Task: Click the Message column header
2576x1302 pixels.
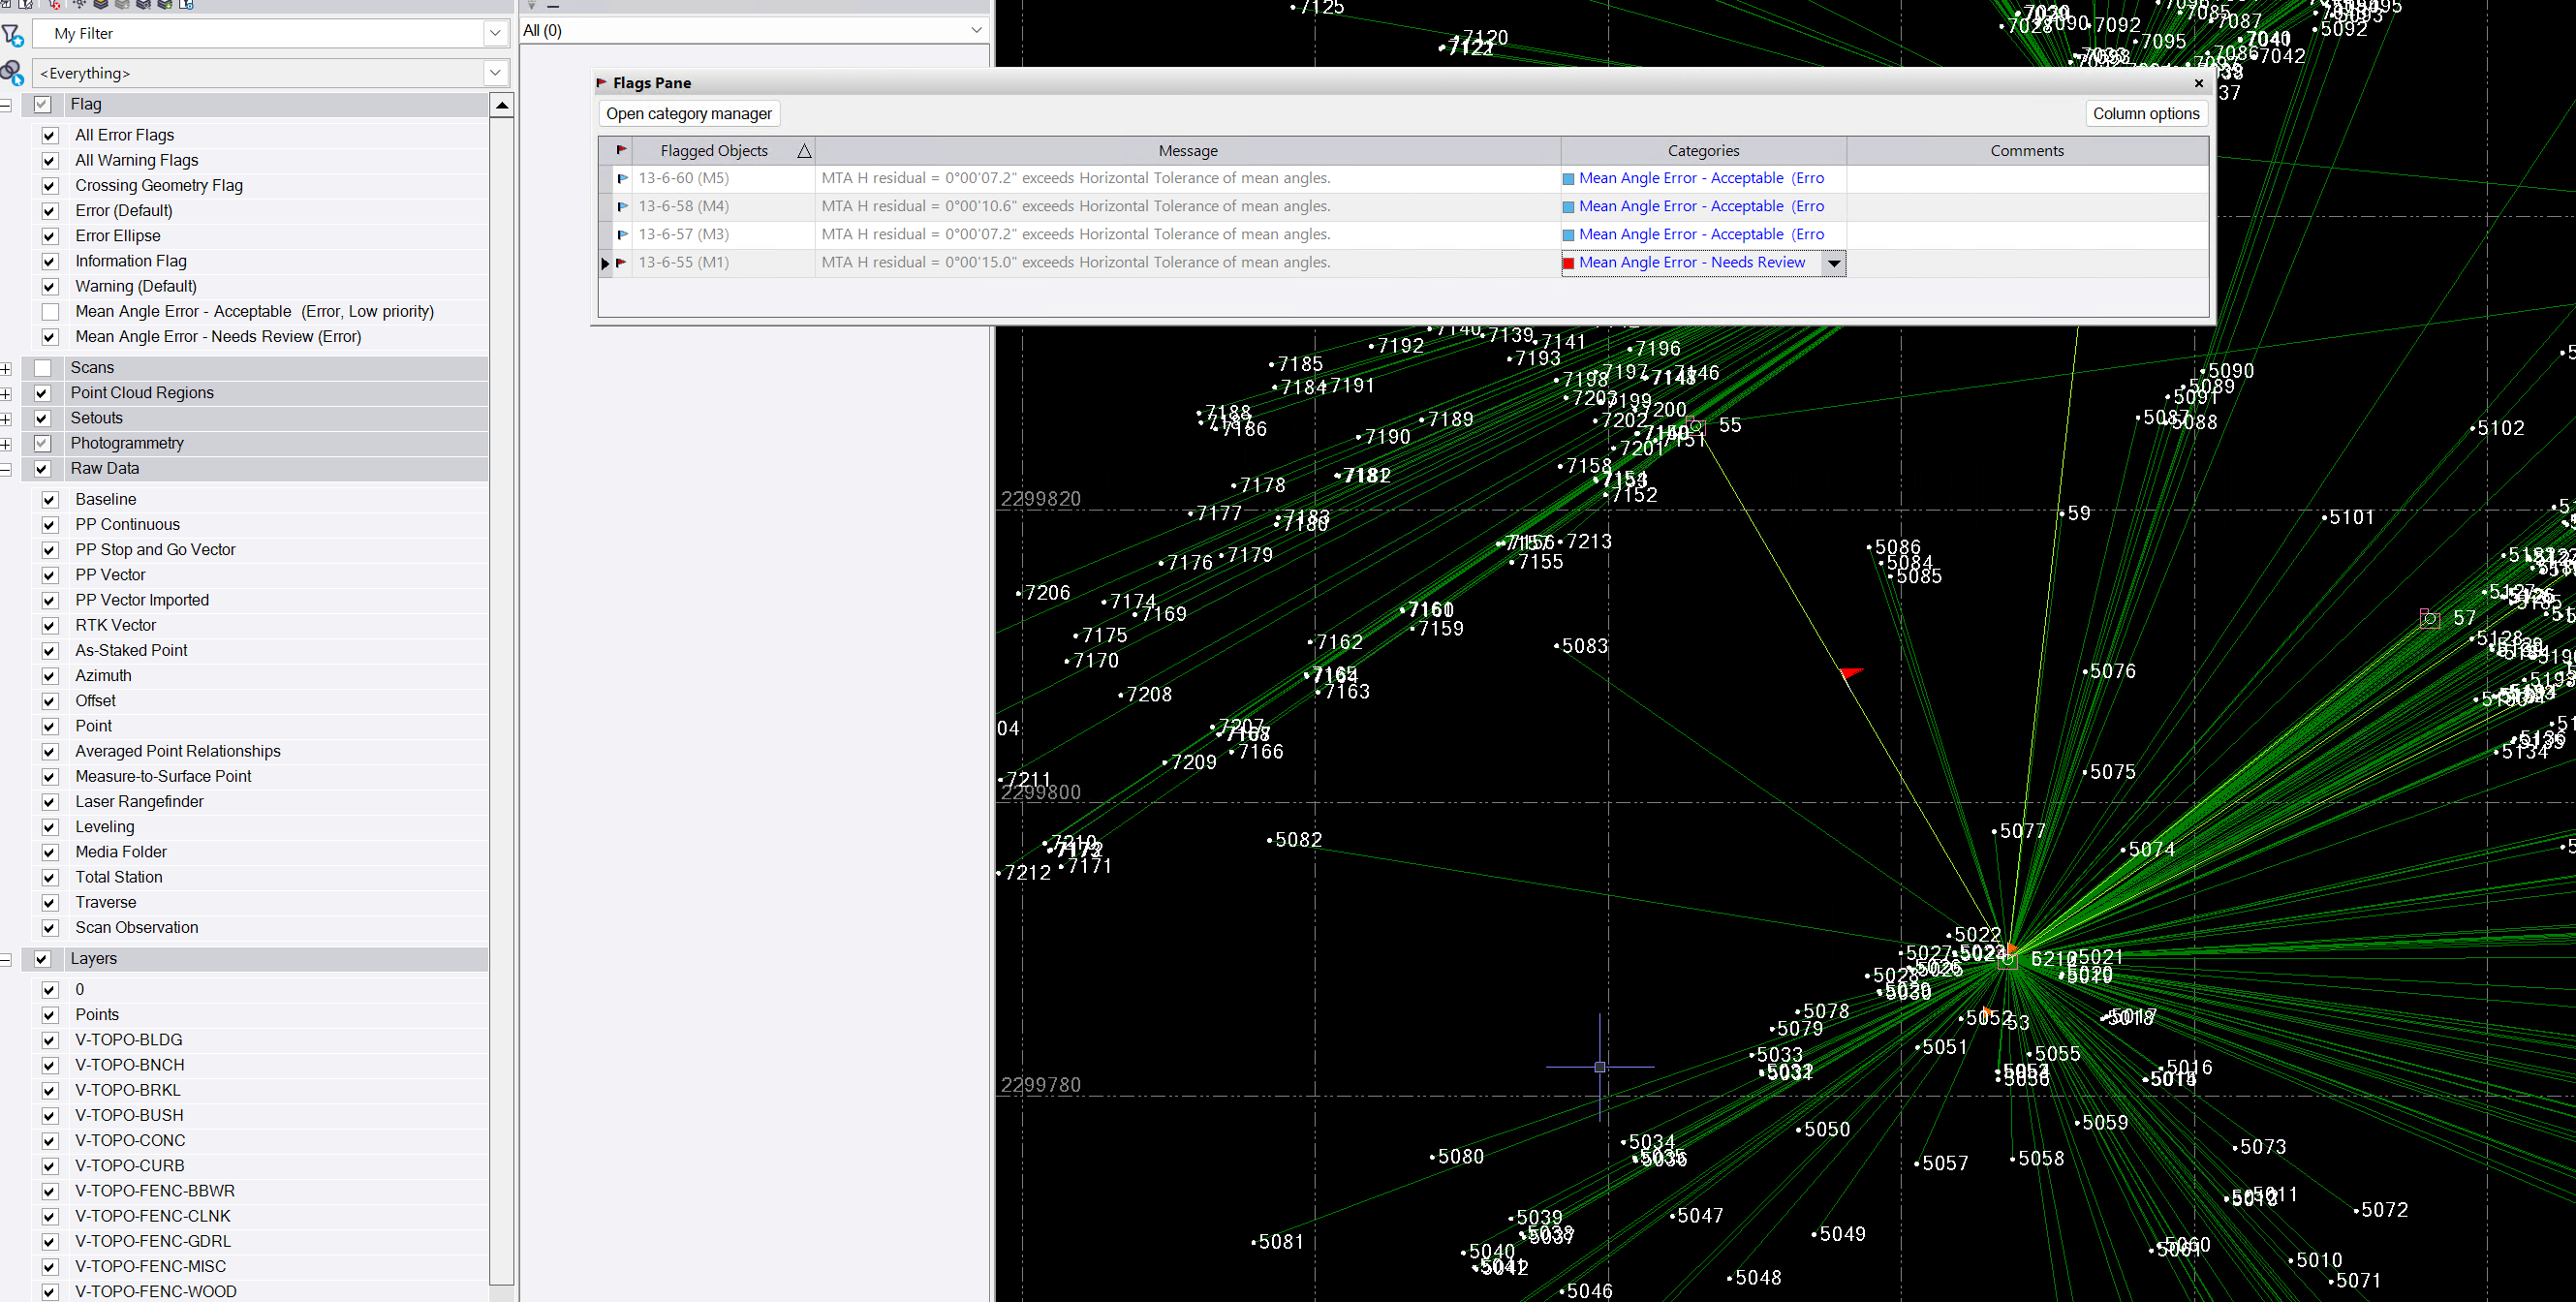Action: [x=1188, y=151]
